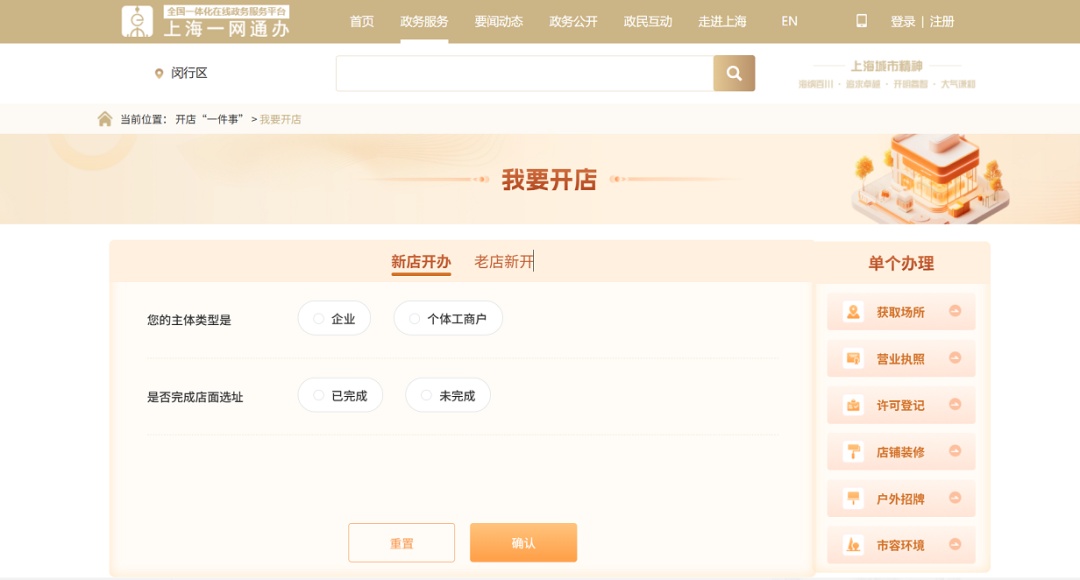Expand the 户外招牌 arrow
The height and width of the screenshot is (580, 1080).
(955, 498)
